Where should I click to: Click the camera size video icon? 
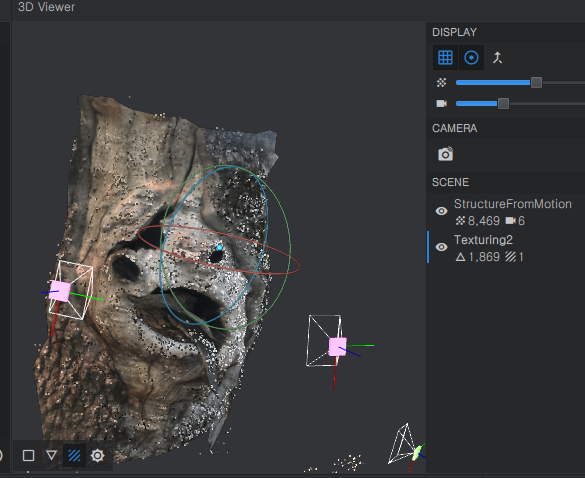442,103
